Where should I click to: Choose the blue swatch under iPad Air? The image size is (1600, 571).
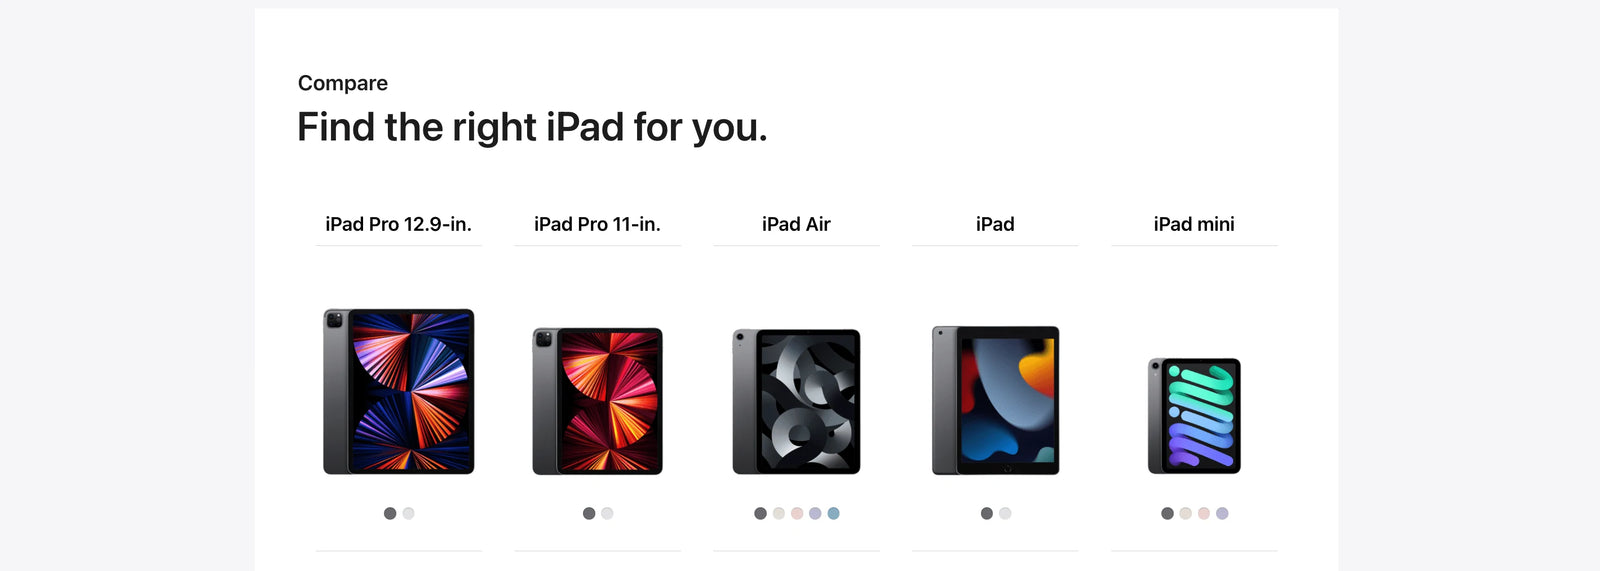(833, 513)
